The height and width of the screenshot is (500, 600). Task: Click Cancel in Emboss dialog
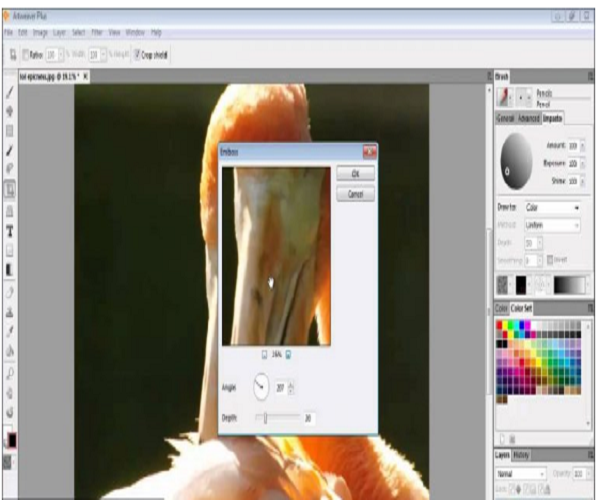click(x=355, y=194)
